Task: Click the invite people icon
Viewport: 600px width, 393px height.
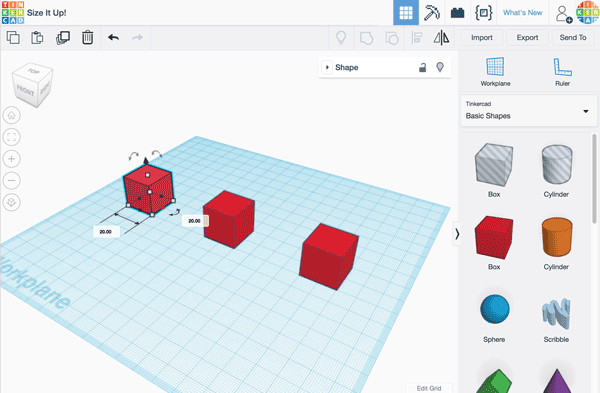Action: click(x=563, y=13)
